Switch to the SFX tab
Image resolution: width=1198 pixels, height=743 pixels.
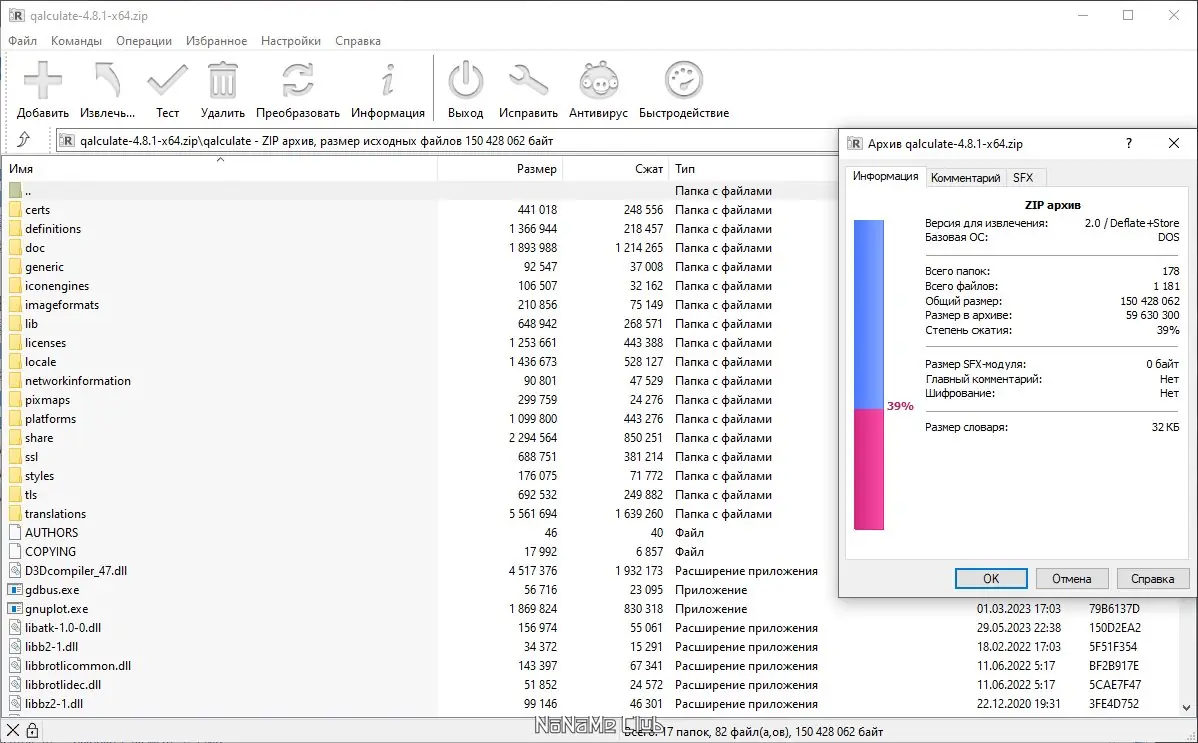[x=1023, y=177]
